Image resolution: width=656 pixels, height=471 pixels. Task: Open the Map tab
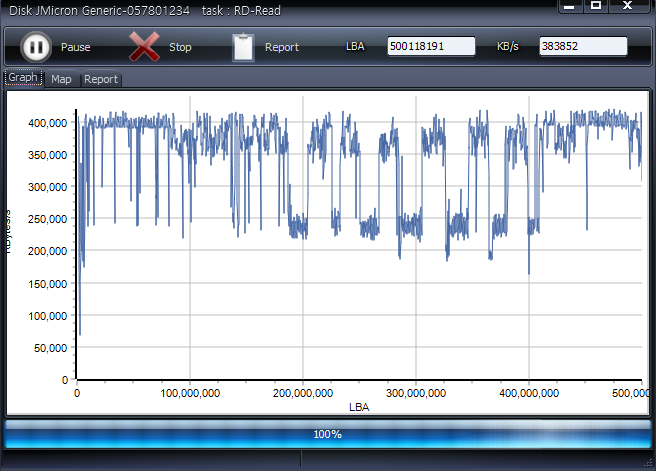pos(62,79)
